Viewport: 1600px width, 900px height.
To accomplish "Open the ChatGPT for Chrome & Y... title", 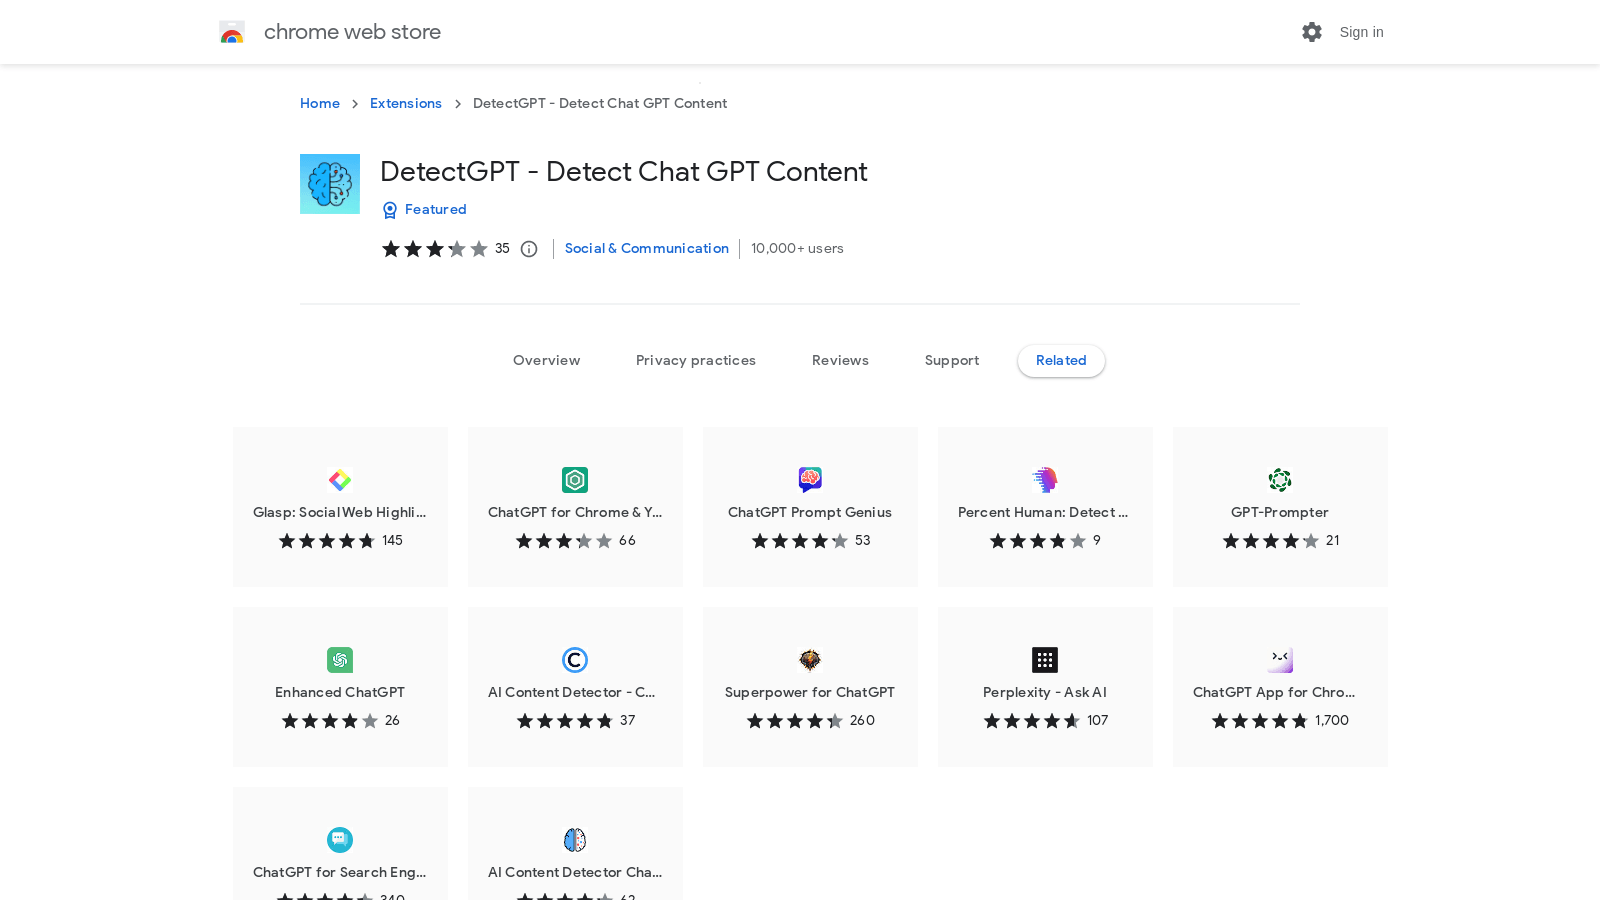I will [x=575, y=513].
